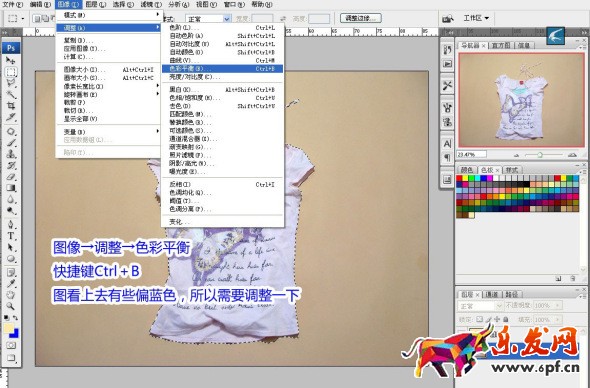
Task: Select the Magic Wand tool
Action: [11, 94]
